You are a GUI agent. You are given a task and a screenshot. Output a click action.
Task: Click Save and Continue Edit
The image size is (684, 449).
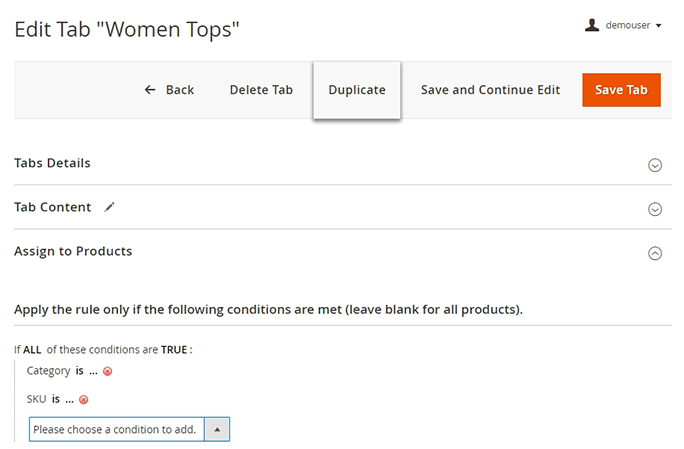(490, 90)
